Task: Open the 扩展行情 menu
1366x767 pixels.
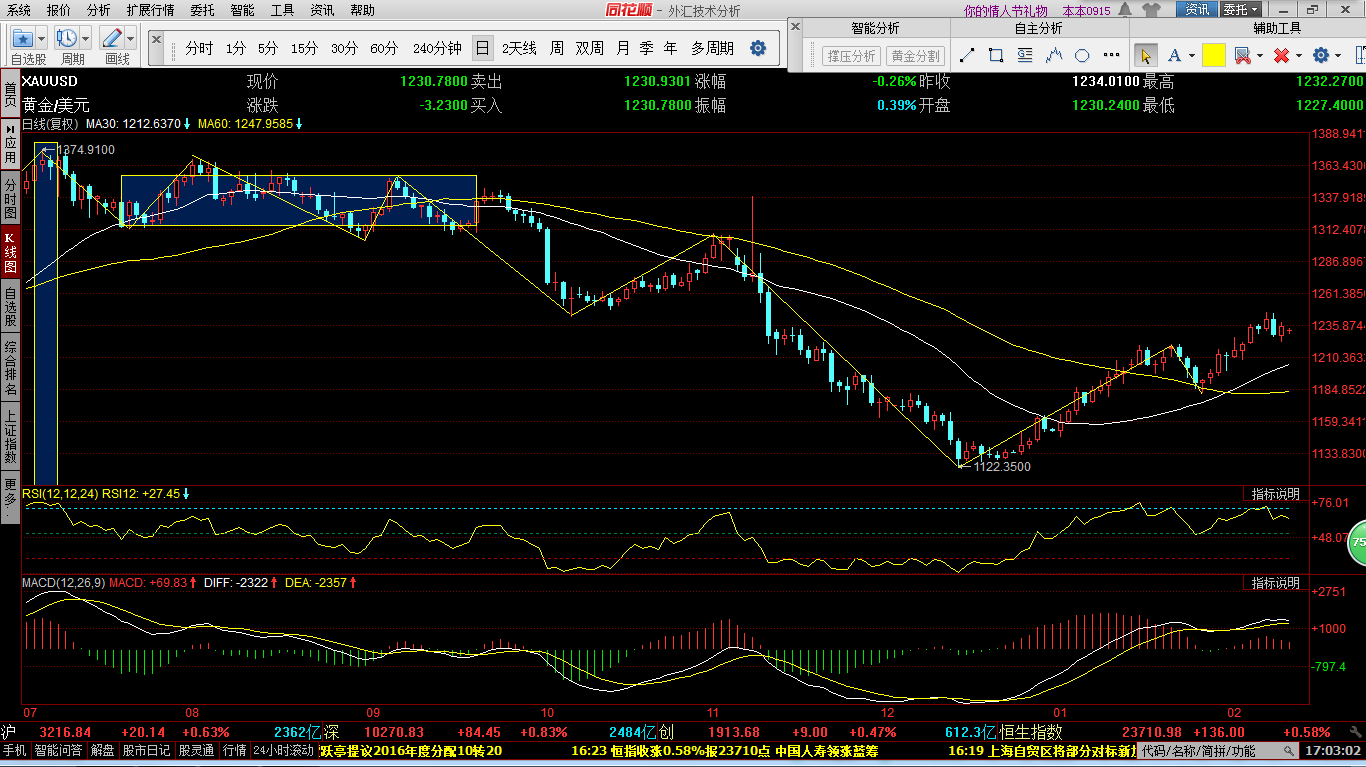Action: pos(150,10)
